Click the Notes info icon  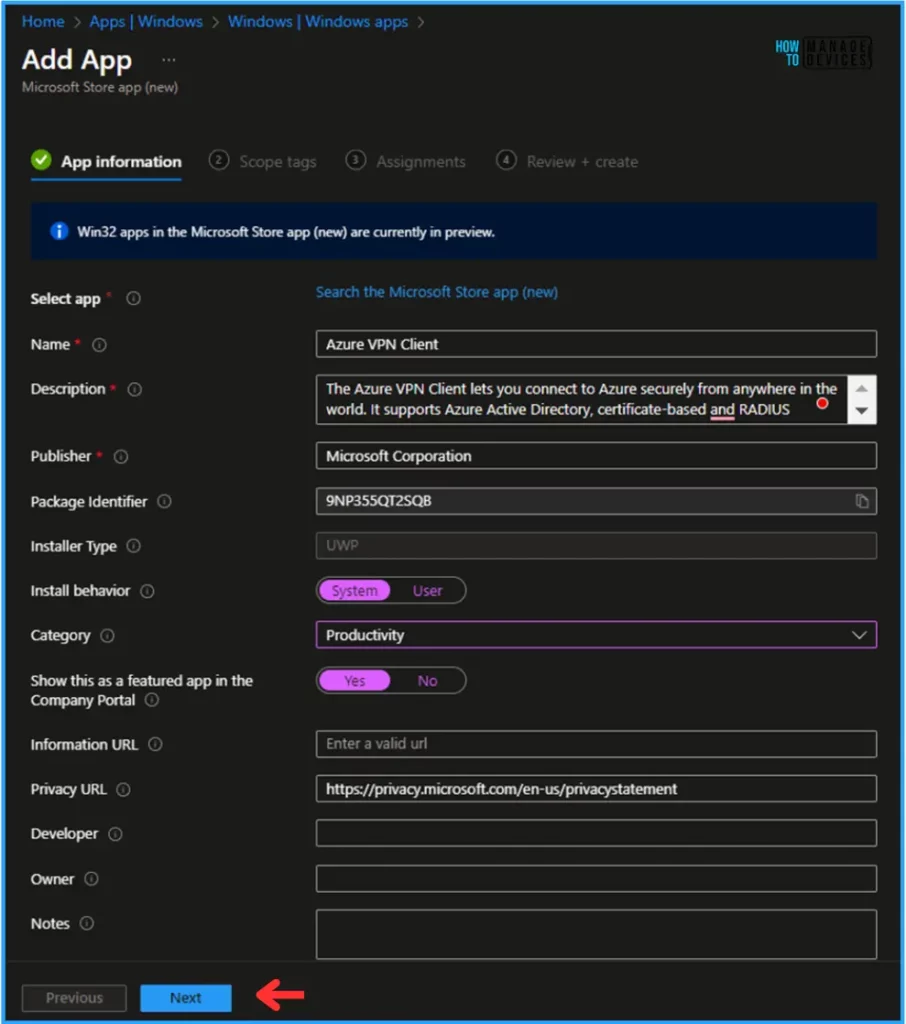pyautogui.click(x=87, y=923)
